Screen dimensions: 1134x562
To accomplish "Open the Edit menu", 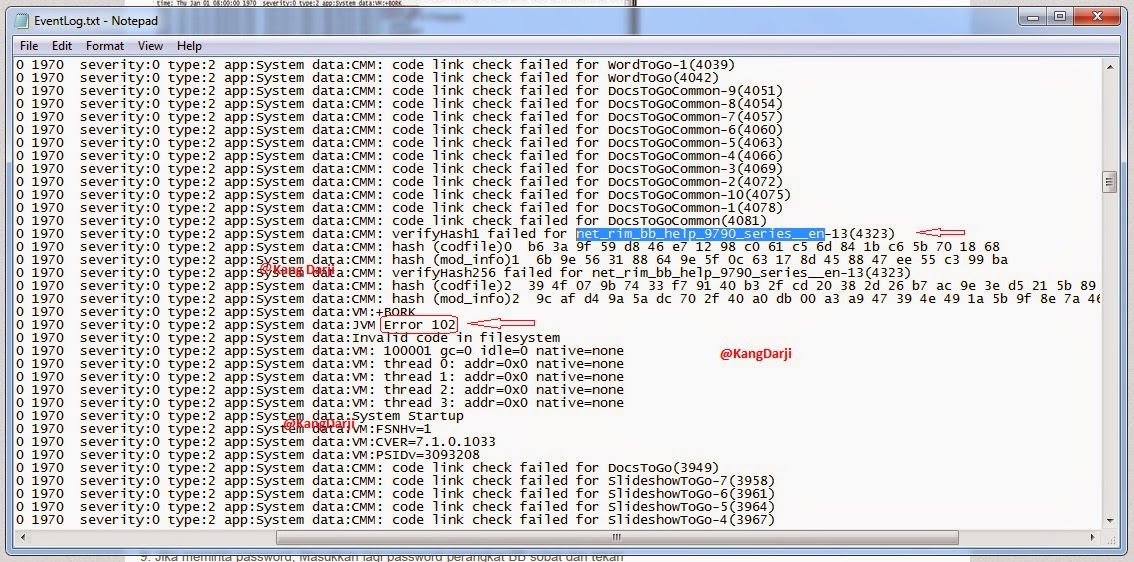I will (x=61, y=46).
